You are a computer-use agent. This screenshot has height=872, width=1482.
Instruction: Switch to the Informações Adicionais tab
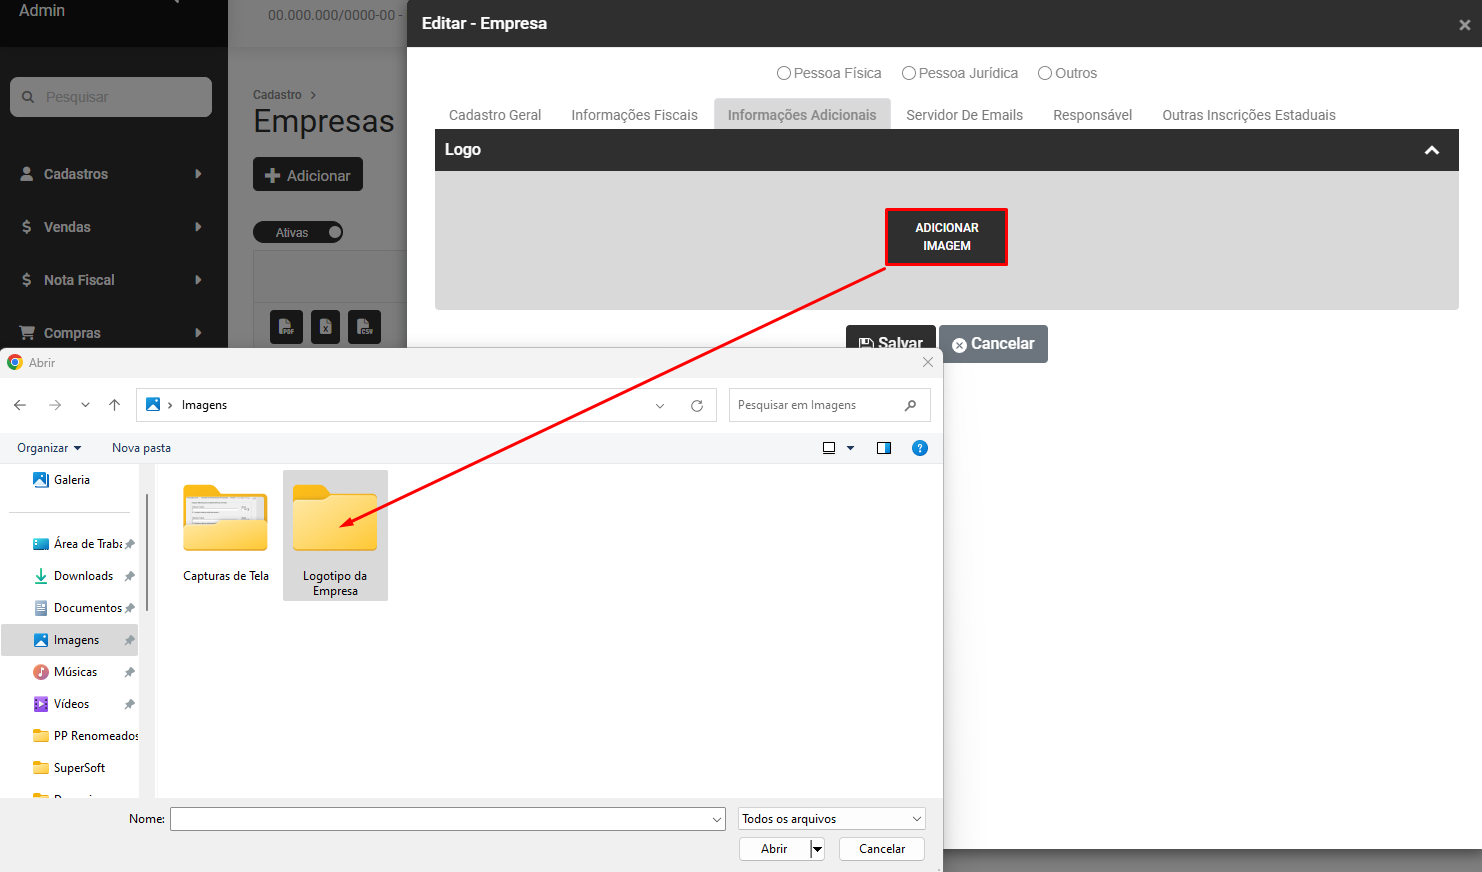[802, 115]
